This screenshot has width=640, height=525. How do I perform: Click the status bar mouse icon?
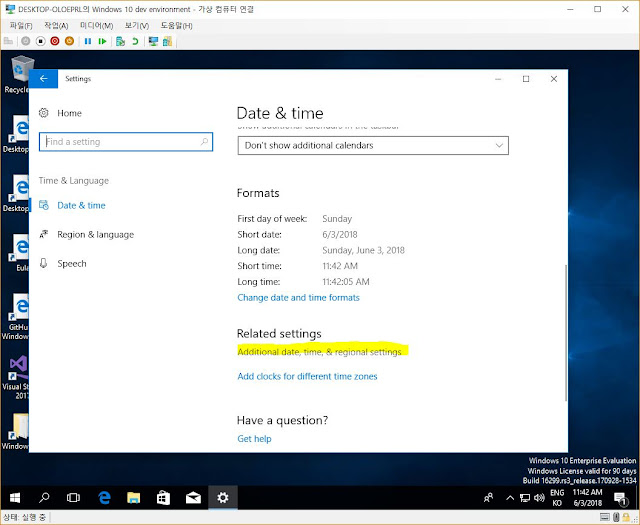(x=616, y=518)
